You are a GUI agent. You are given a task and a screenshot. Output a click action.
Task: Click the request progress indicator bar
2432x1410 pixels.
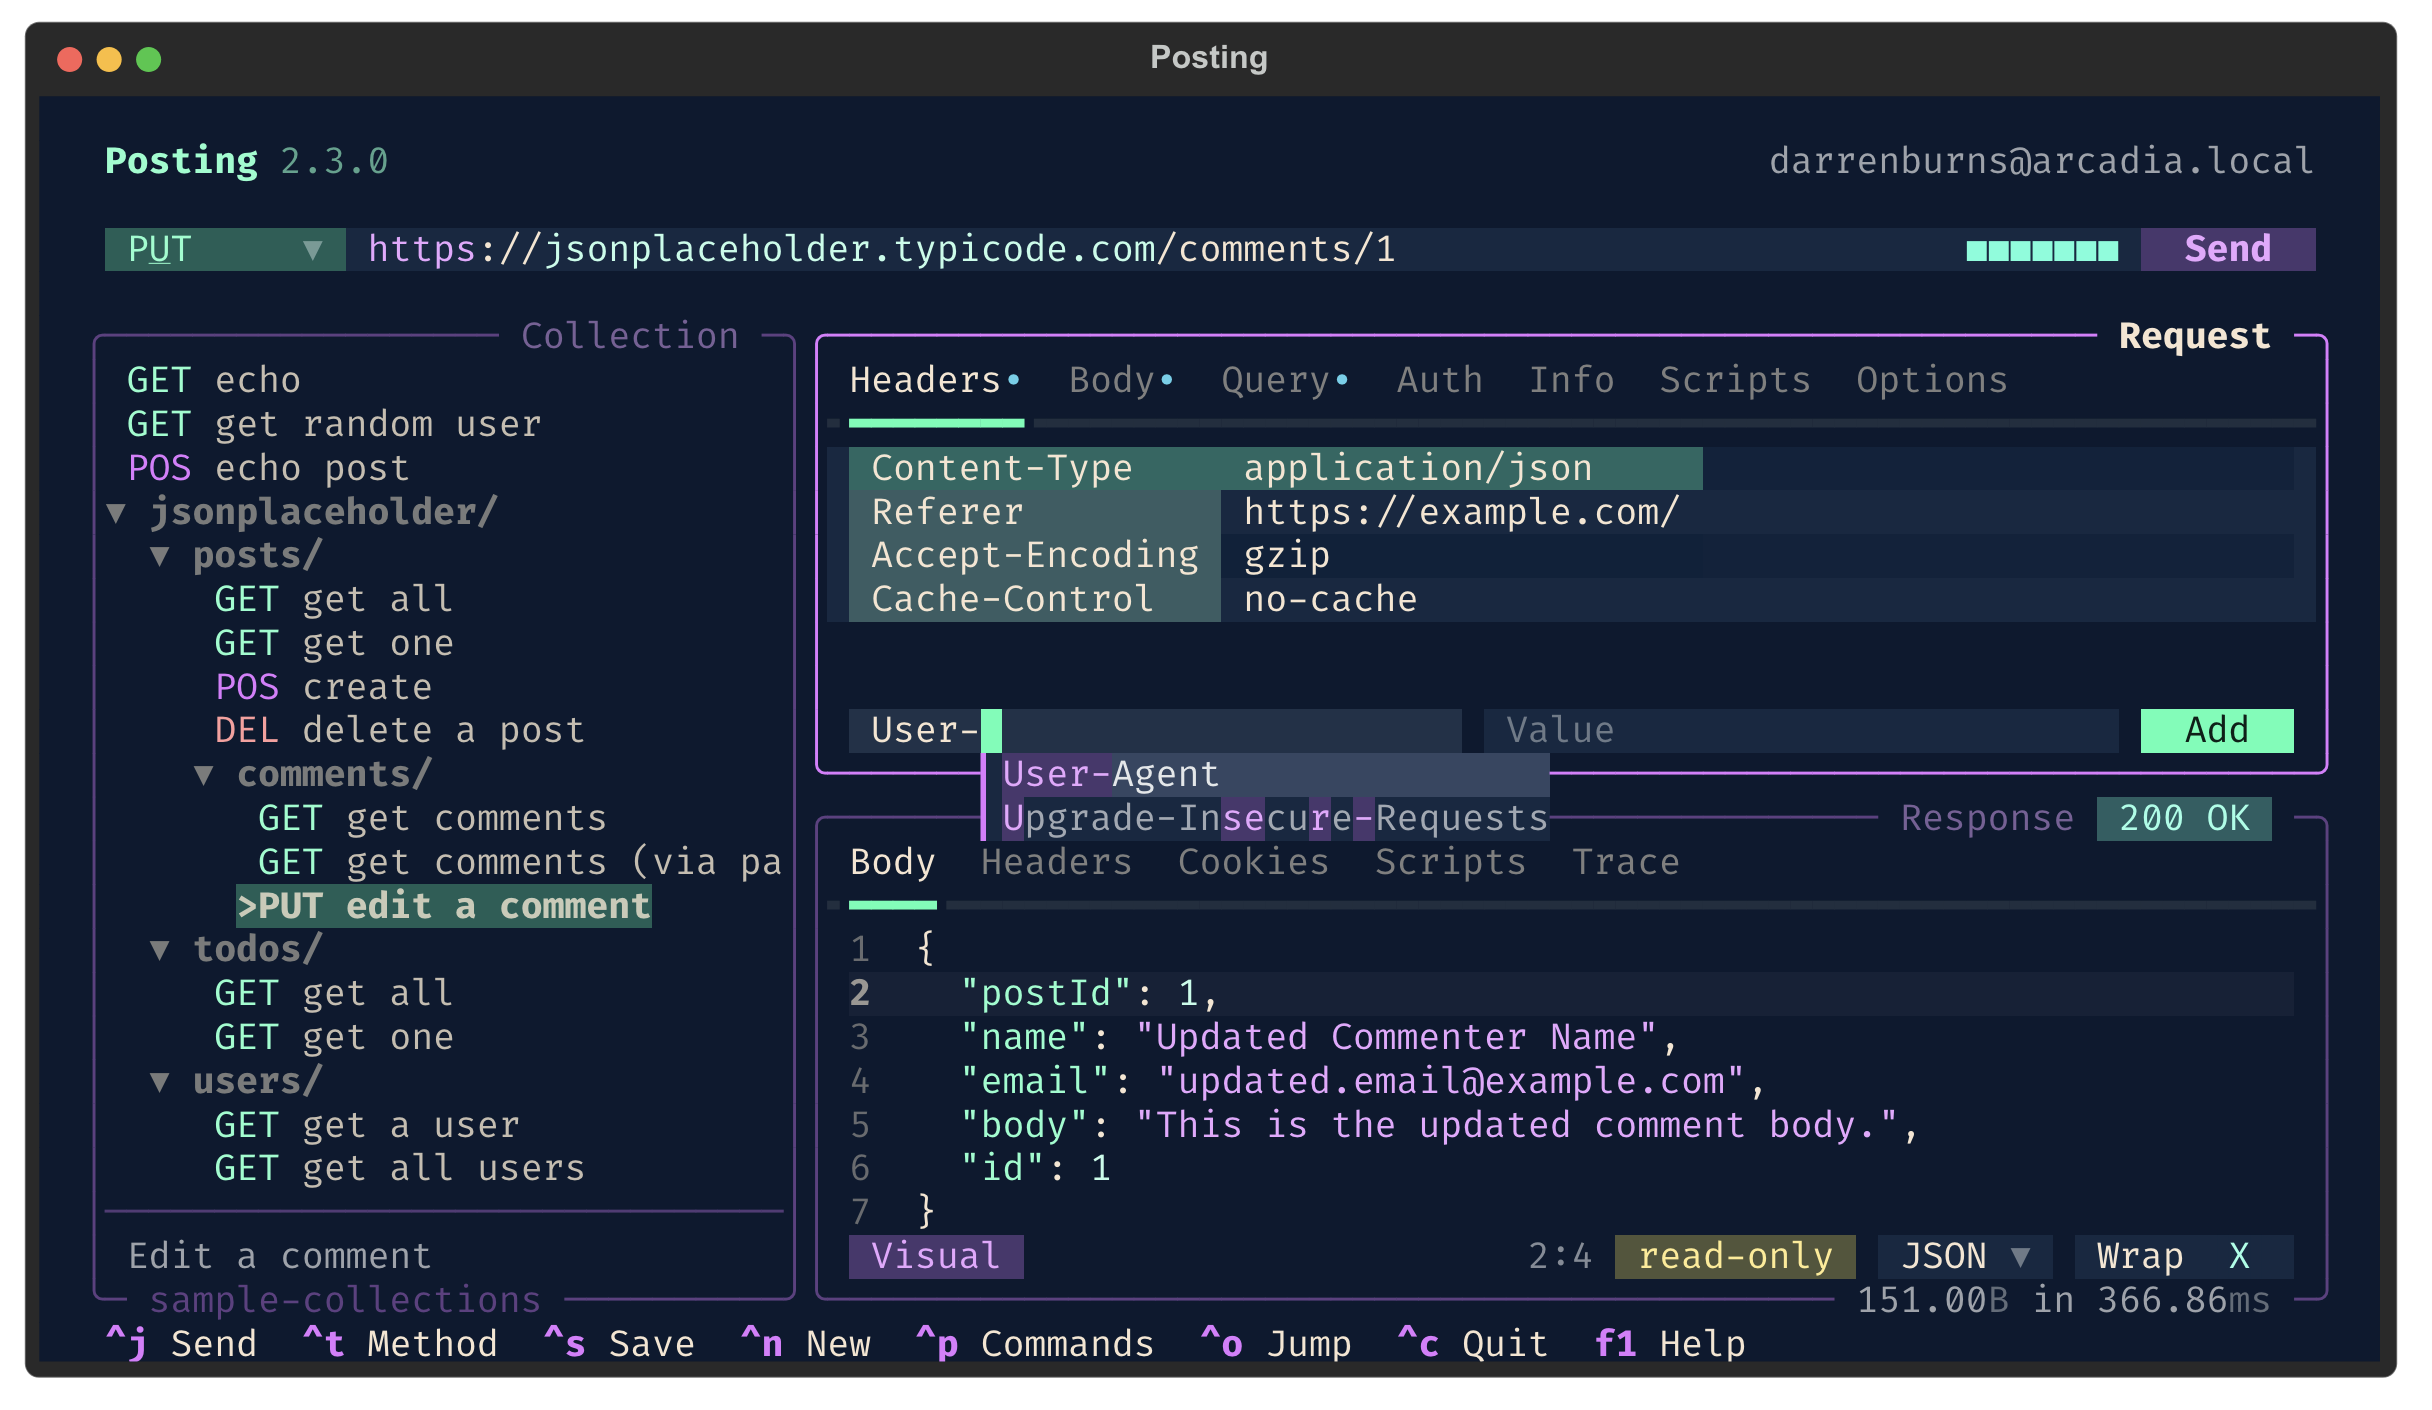click(x=2042, y=250)
